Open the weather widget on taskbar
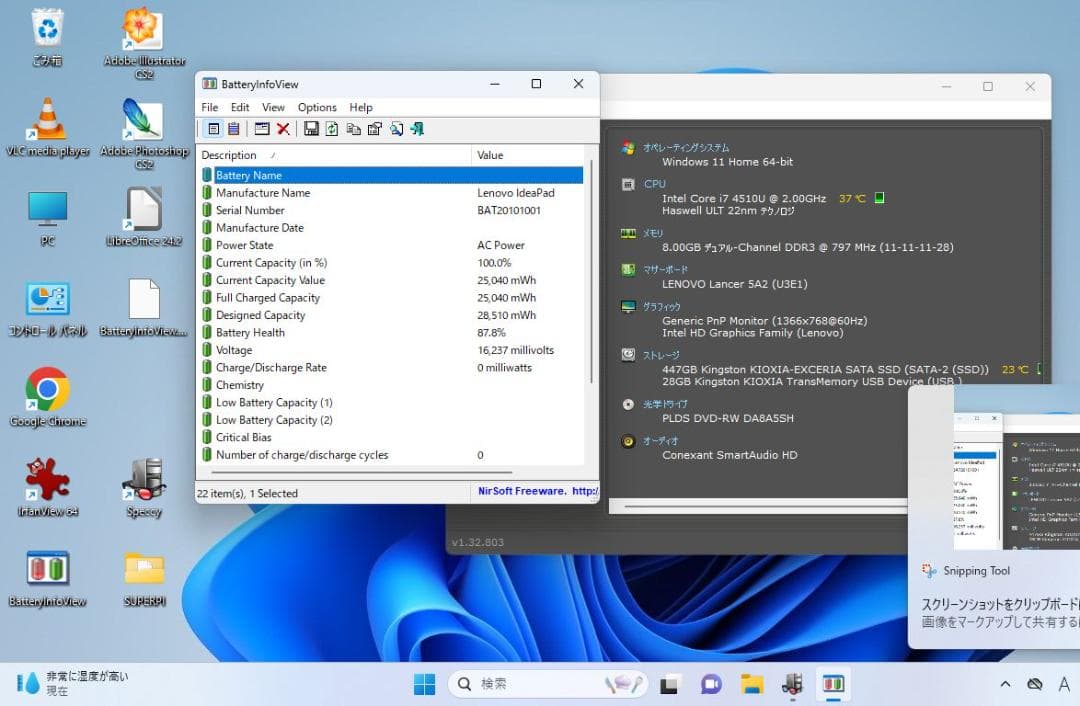The image size is (1080, 706). pyautogui.click(x=72, y=683)
